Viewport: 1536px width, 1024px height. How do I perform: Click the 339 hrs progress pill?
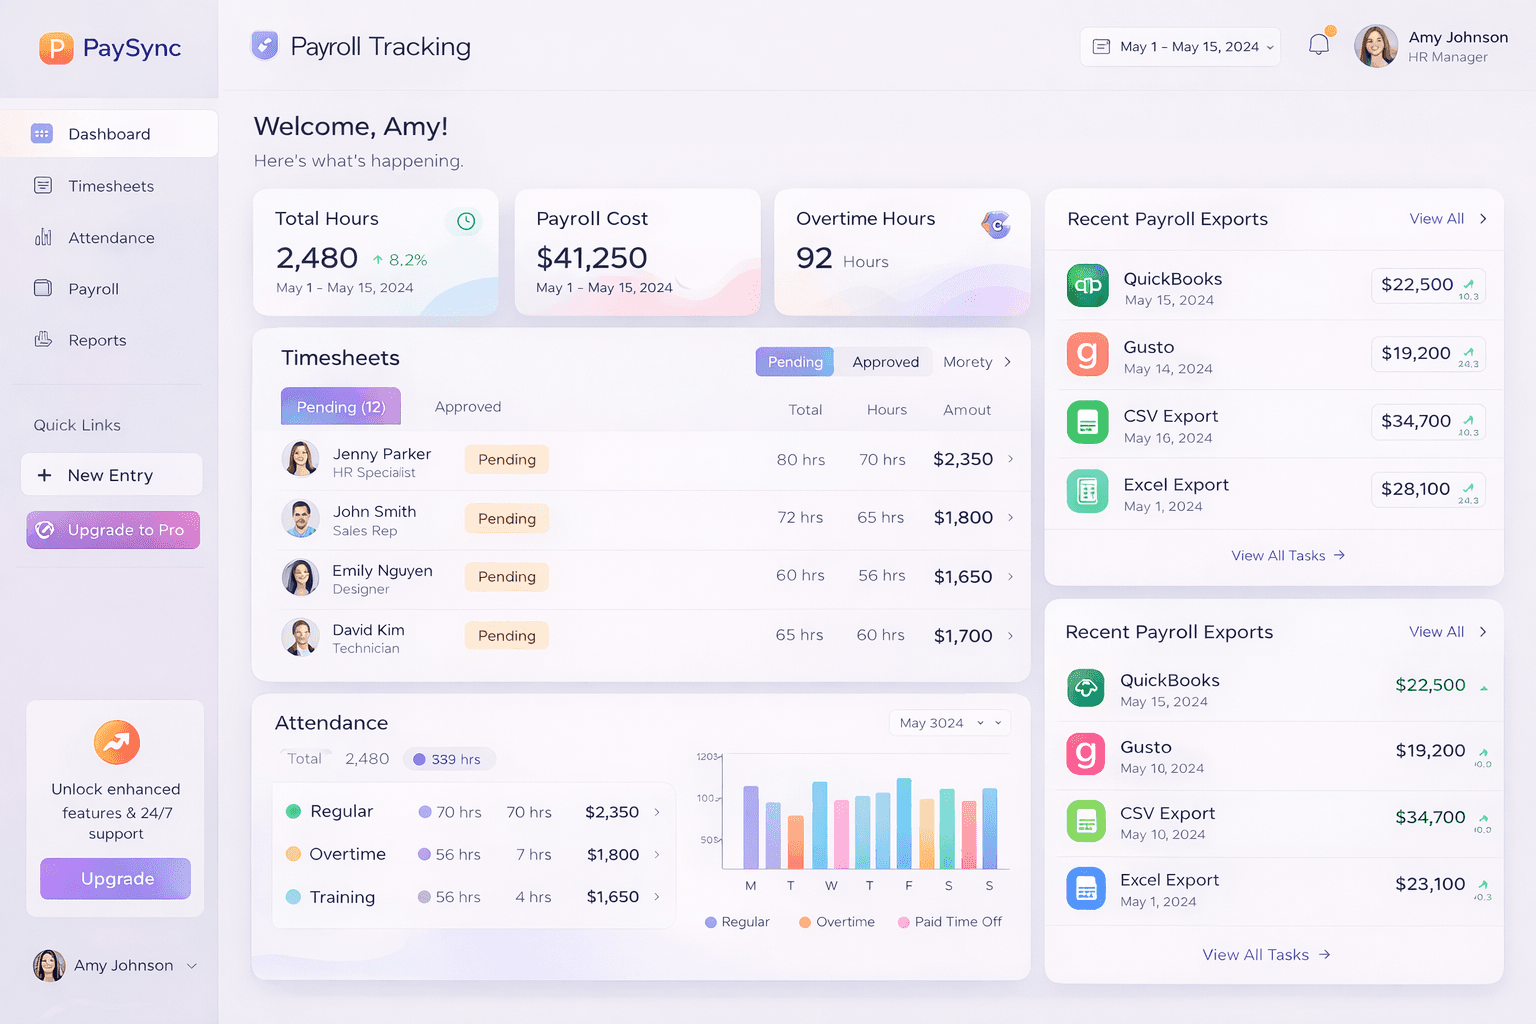[449, 759]
